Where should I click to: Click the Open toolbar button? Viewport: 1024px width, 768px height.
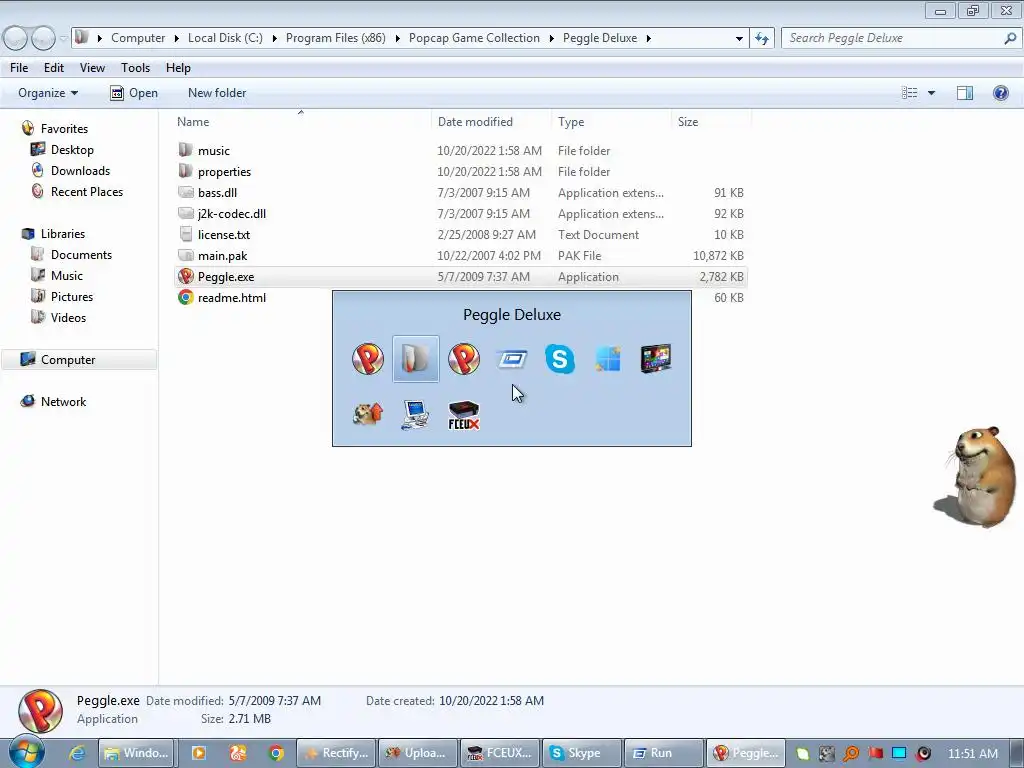(x=134, y=93)
